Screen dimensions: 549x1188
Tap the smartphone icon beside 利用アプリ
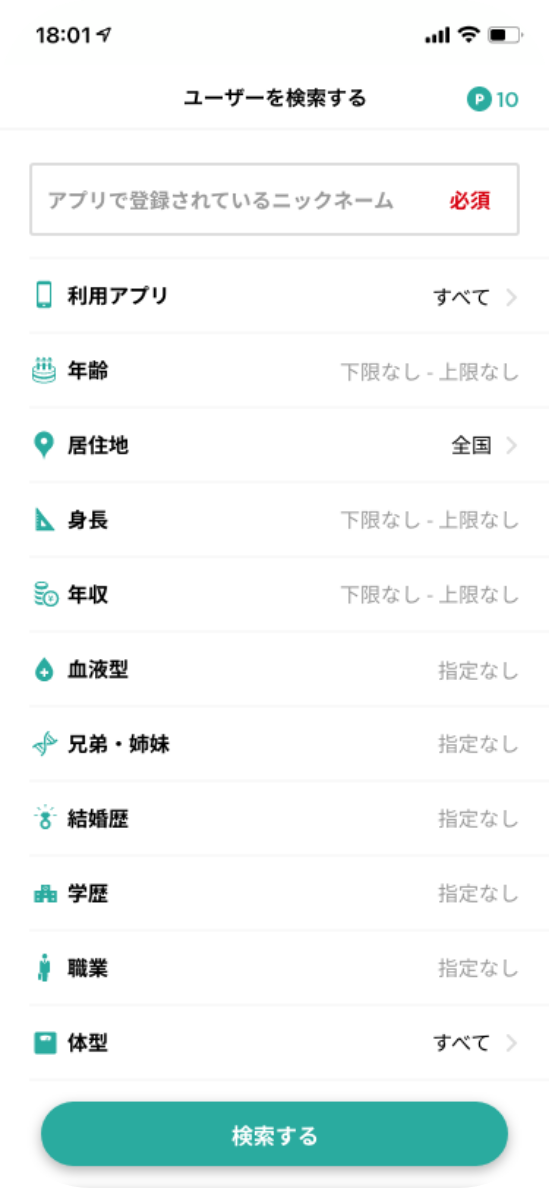pyautogui.click(x=45, y=295)
